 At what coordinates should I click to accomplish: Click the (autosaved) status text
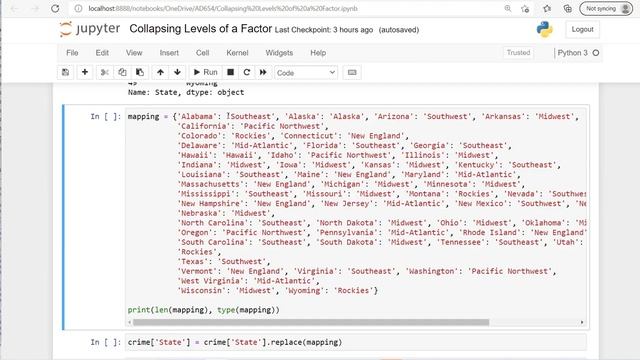pyautogui.click(x=399, y=30)
